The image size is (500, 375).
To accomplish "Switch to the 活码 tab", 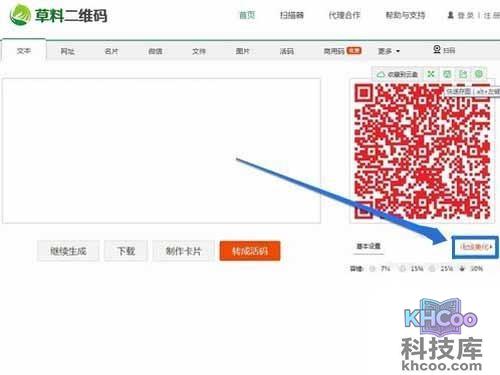I will pos(287,51).
